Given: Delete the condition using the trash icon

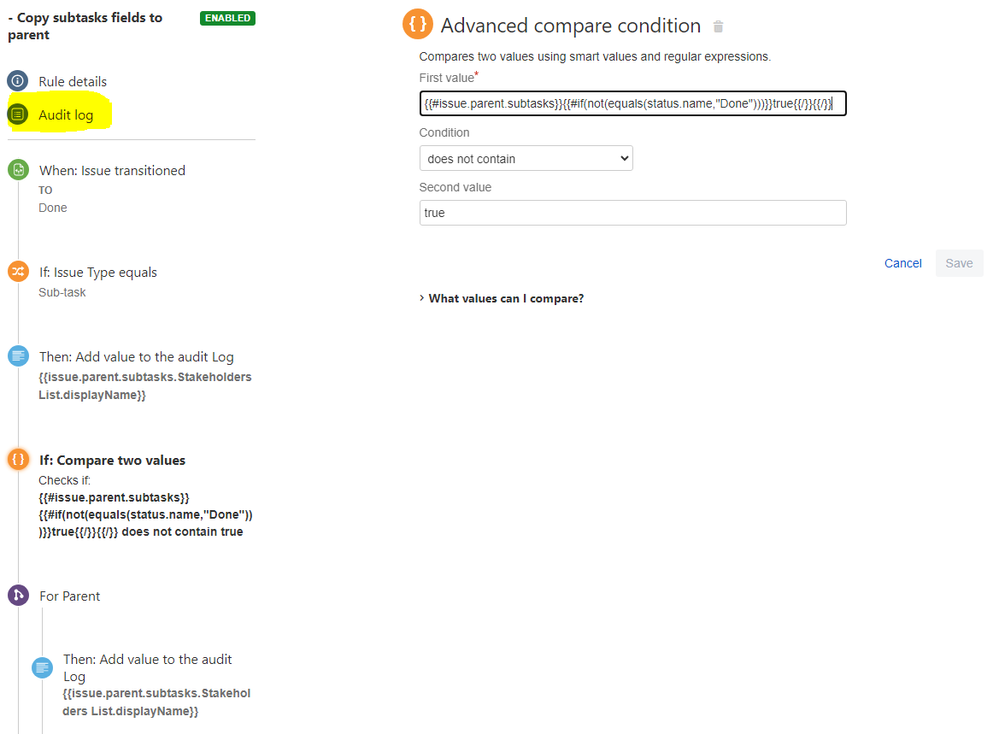Looking at the screenshot, I should (x=718, y=27).
